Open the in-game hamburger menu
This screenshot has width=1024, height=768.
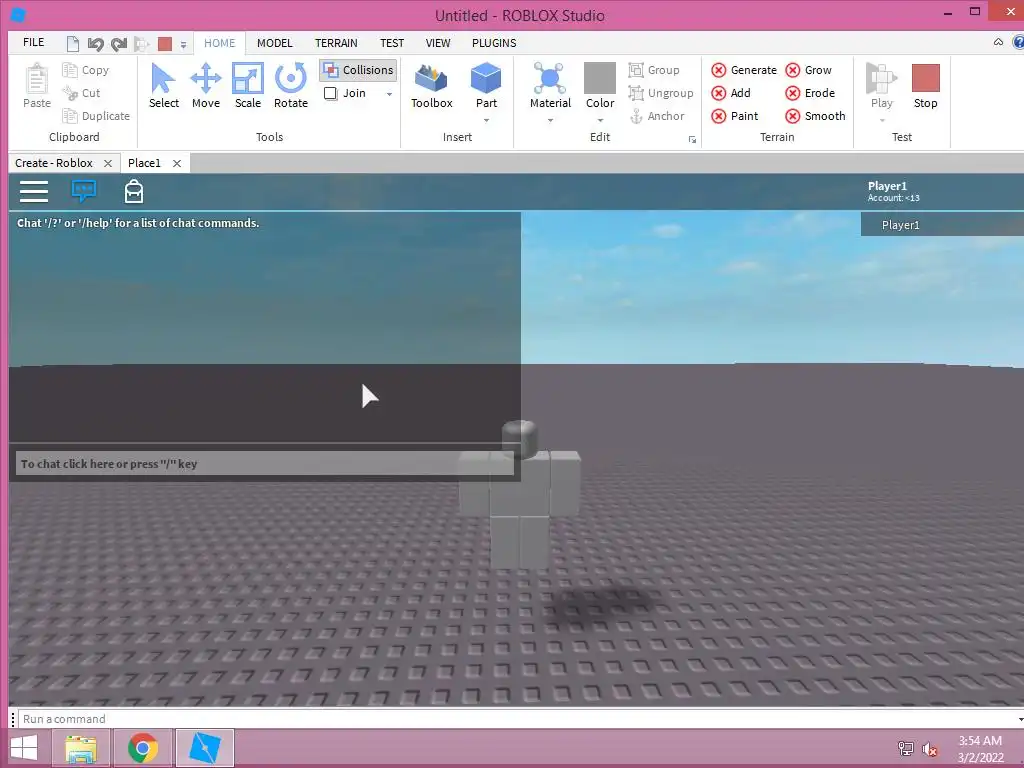coord(34,191)
